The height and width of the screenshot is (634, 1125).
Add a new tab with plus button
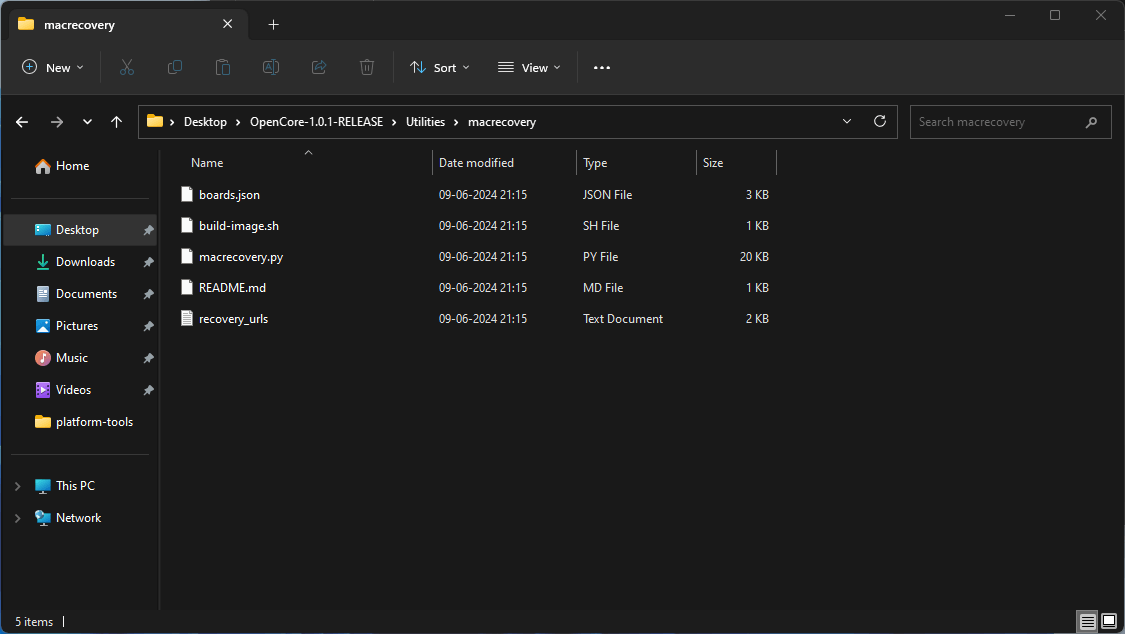tap(273, 24)
